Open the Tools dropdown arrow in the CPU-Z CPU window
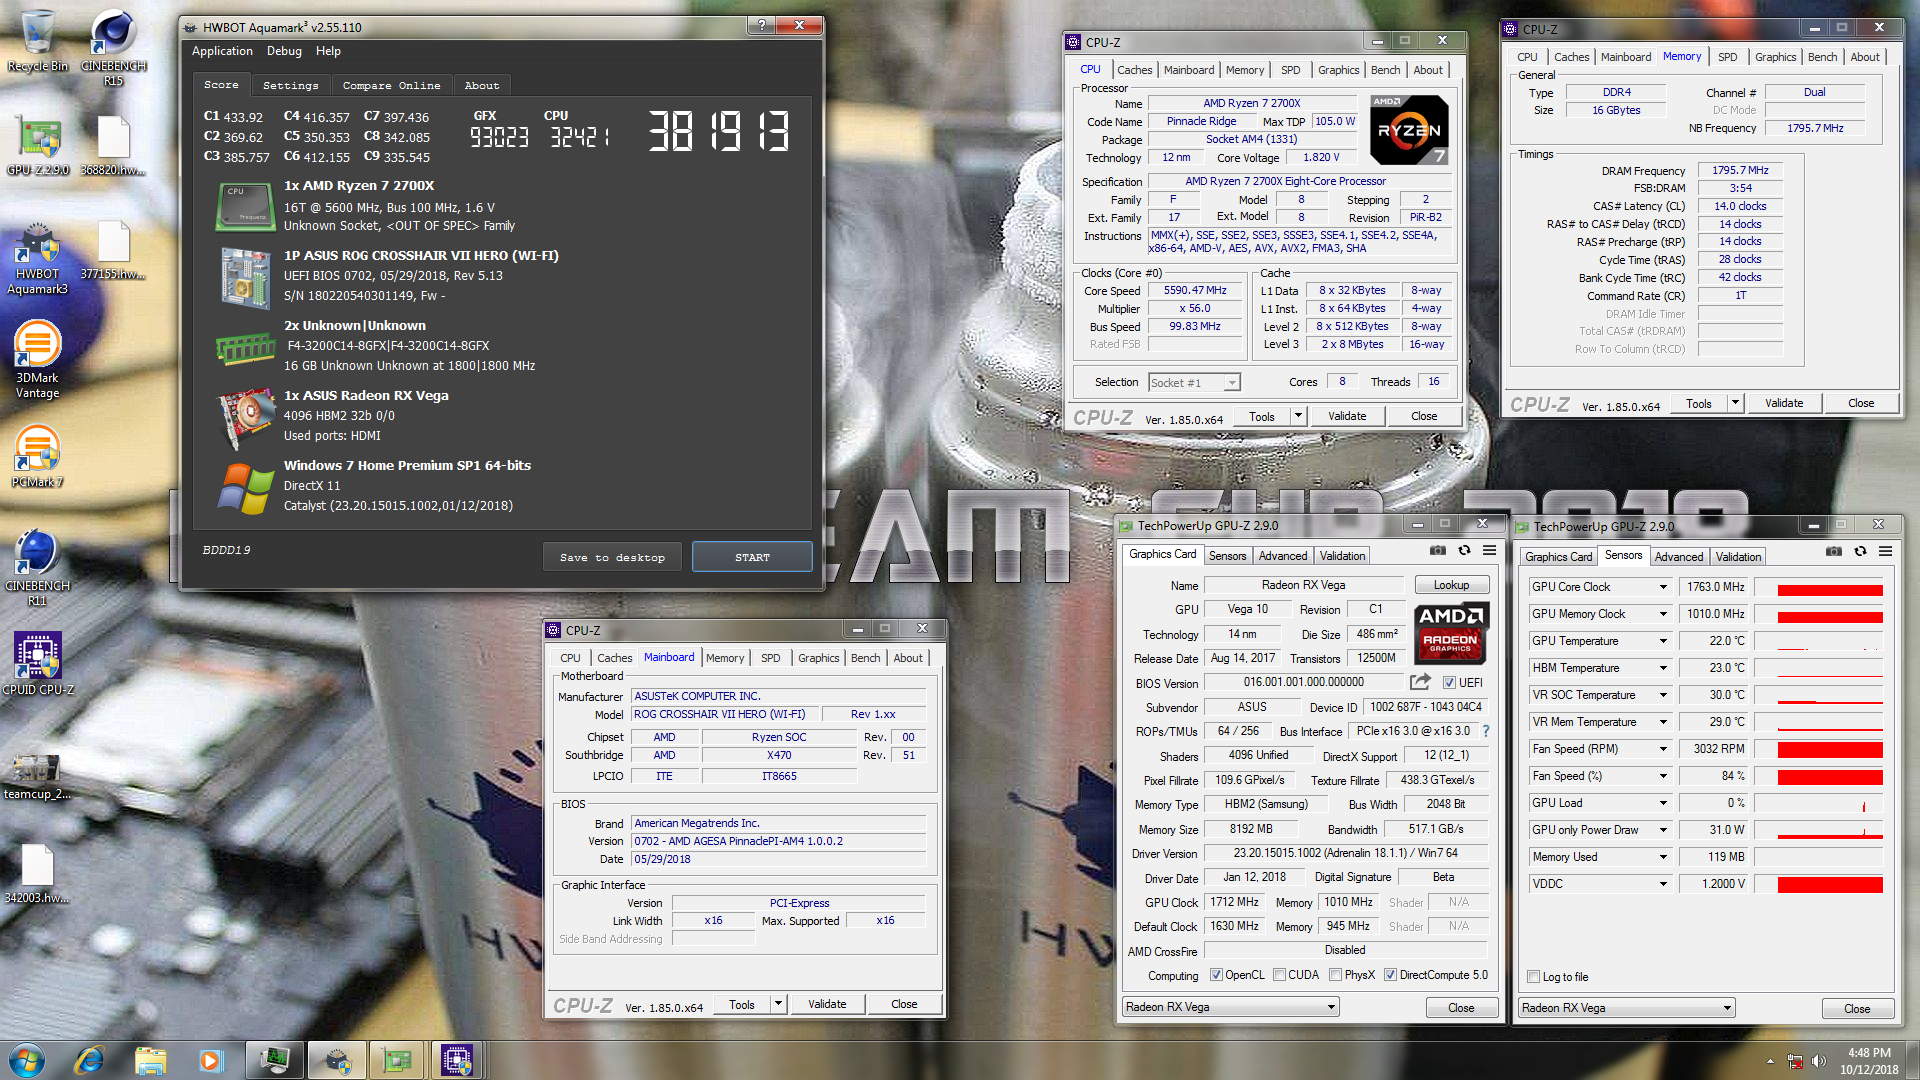 click(x=1298, y=416)
